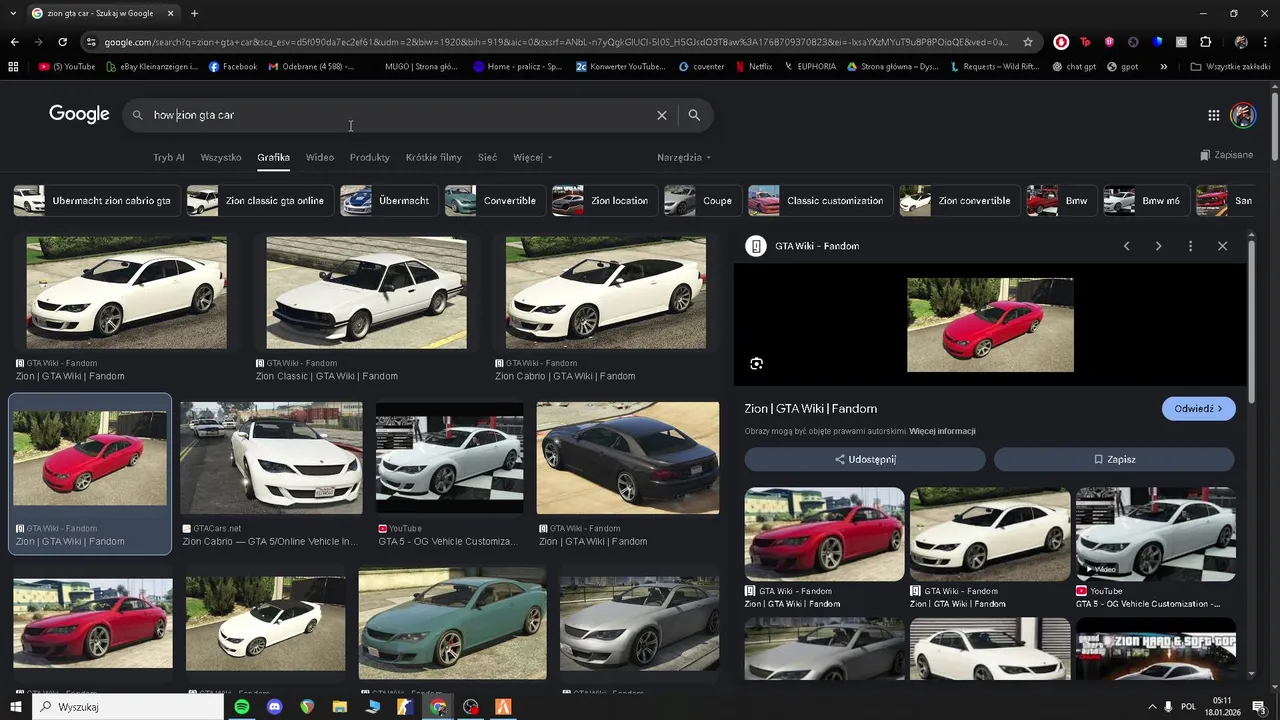Bookmark this page with the star icon

point(1027,42)
